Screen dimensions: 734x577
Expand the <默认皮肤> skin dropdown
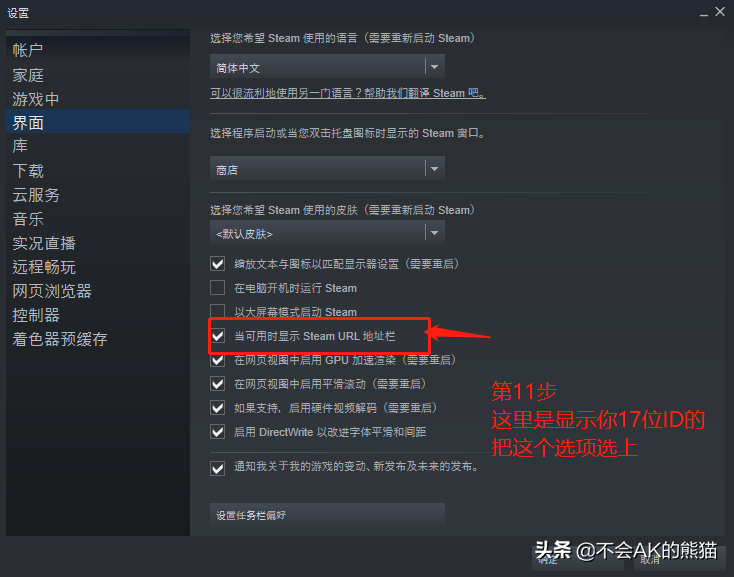pyautogui.click(x=327, y=233)
